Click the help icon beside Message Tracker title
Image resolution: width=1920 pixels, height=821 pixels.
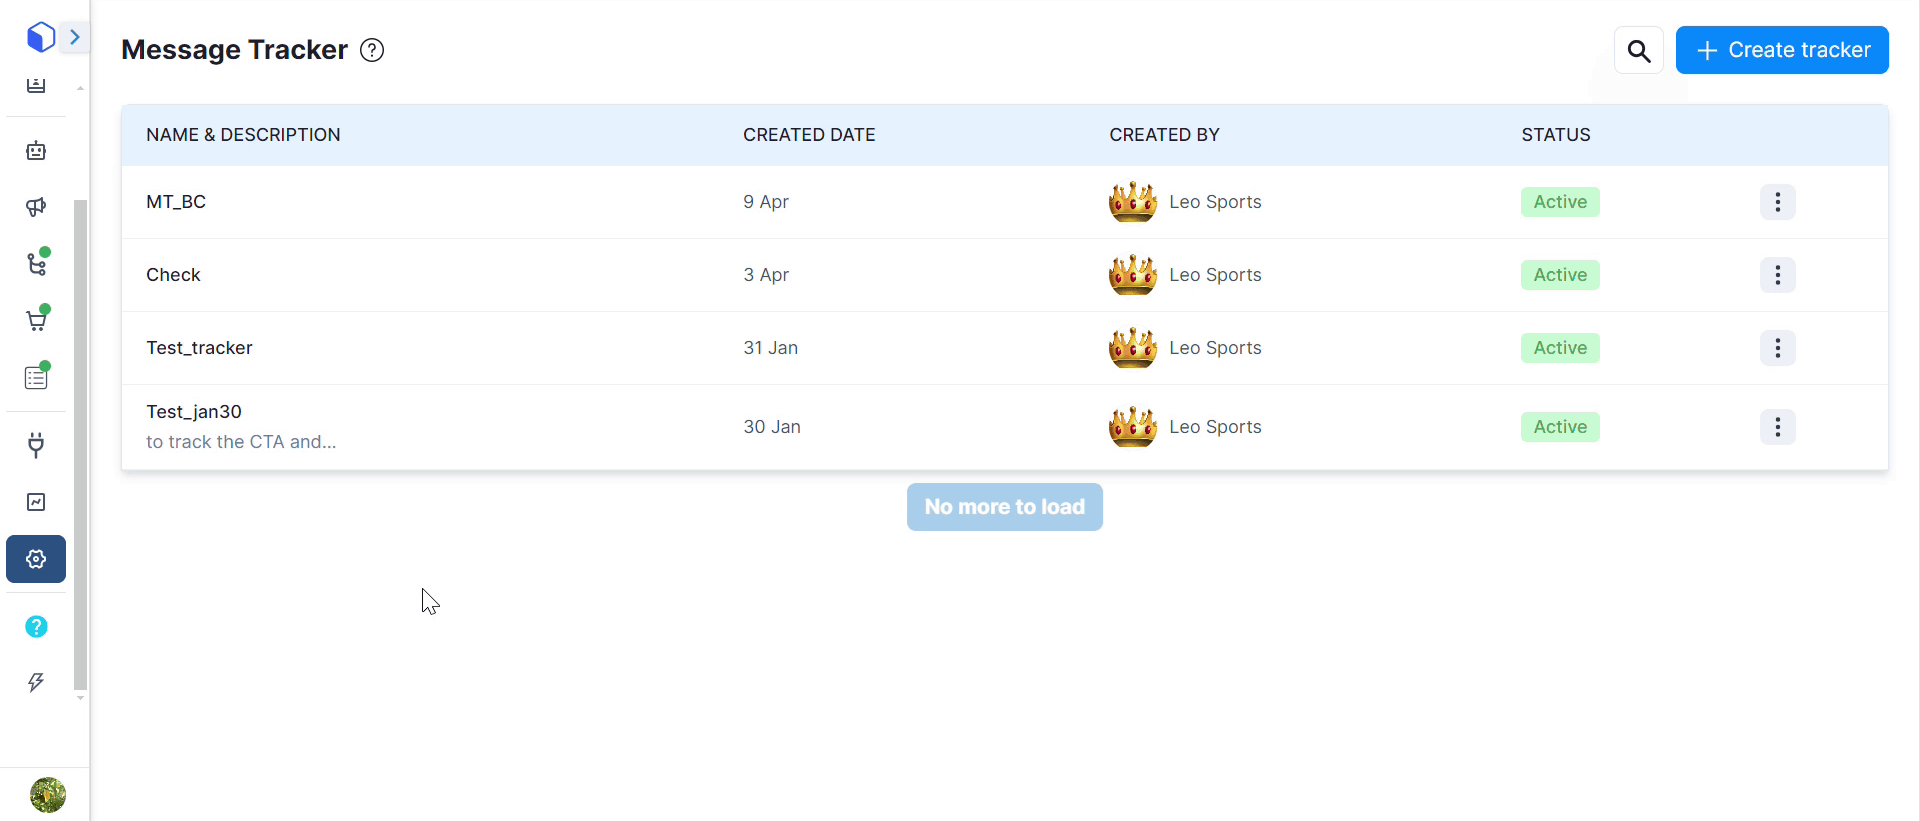pyautogui.click(x=372, y=50)
